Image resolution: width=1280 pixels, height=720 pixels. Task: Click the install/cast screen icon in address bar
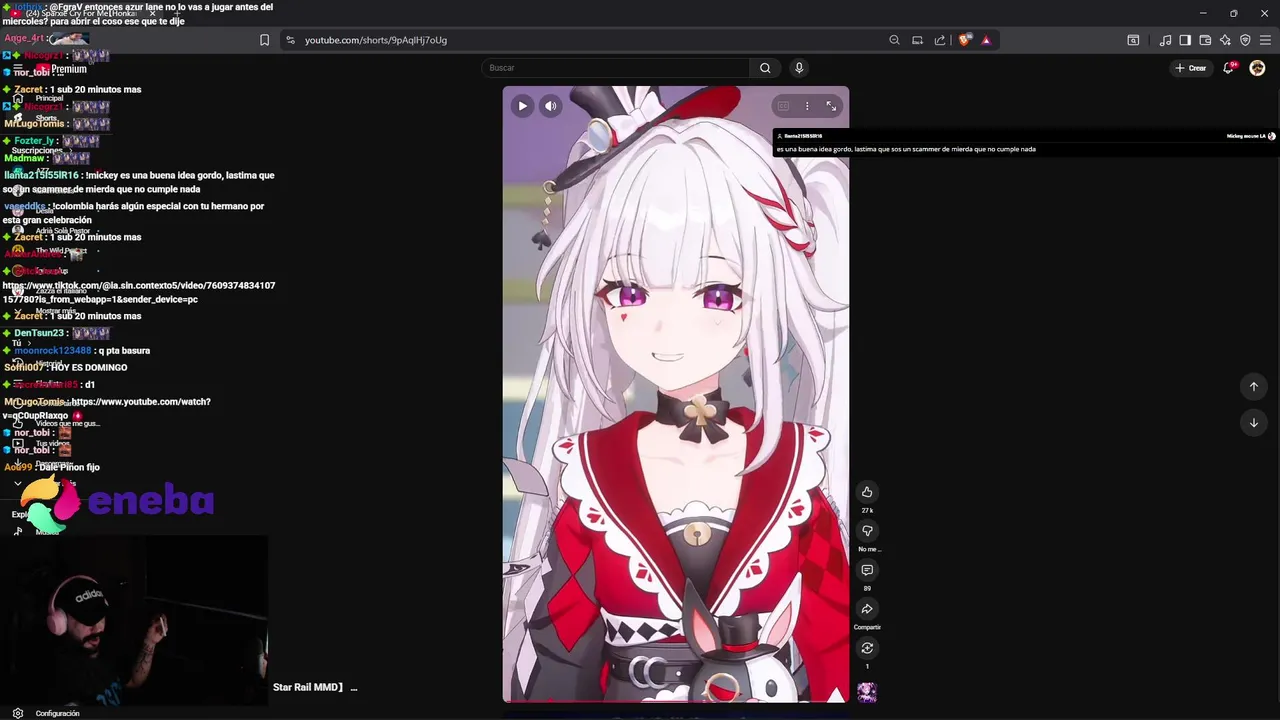pyautogui.click(x=917, y=40)
